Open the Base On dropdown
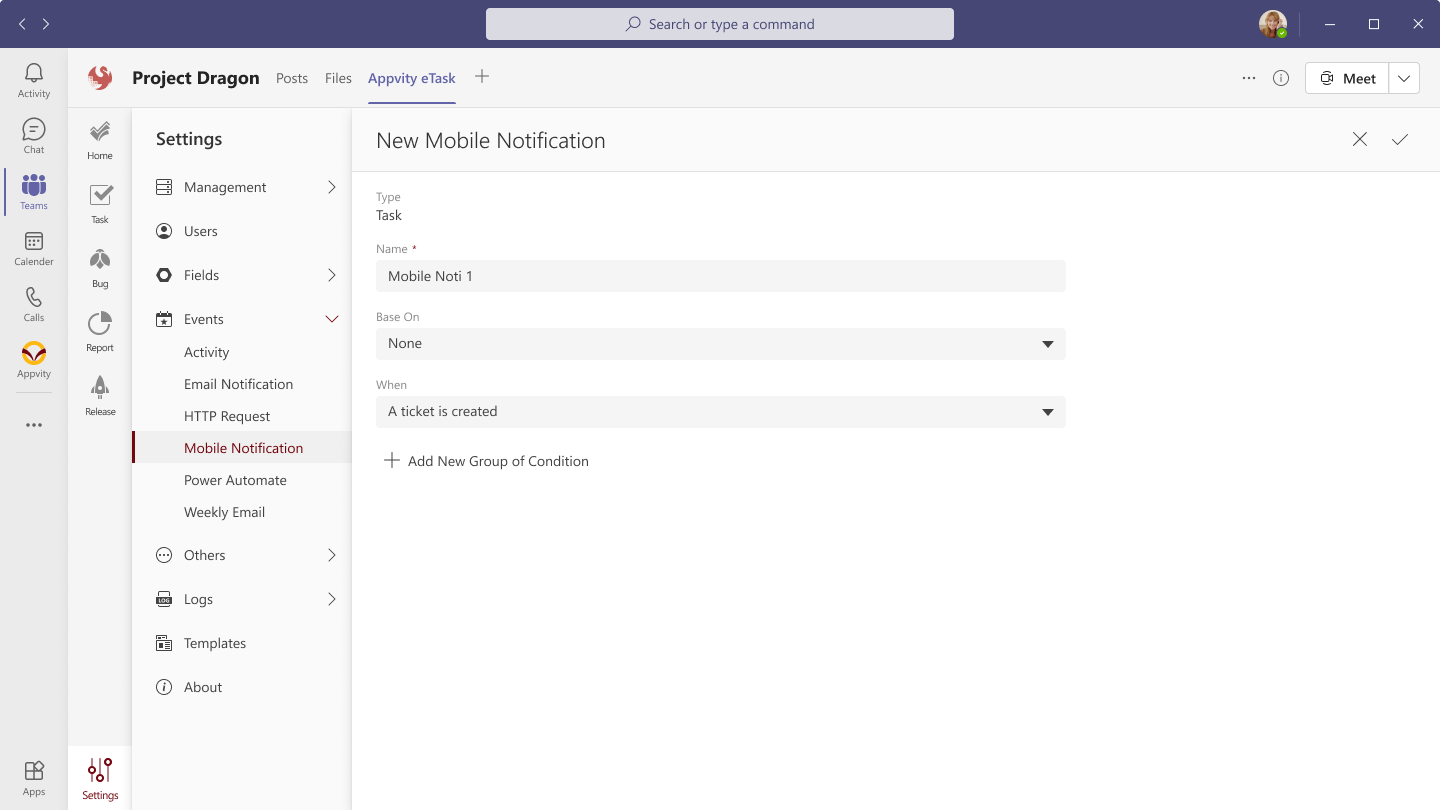Viewport: 1440px width, 810px height. pos(720,344)
